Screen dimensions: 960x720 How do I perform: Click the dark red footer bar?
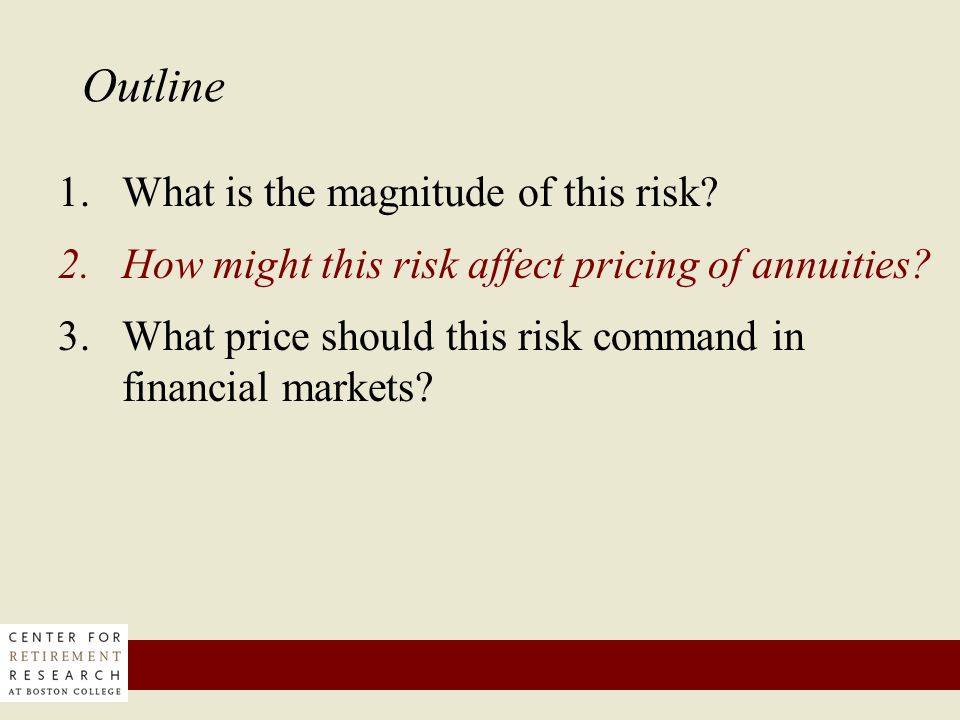544,664
